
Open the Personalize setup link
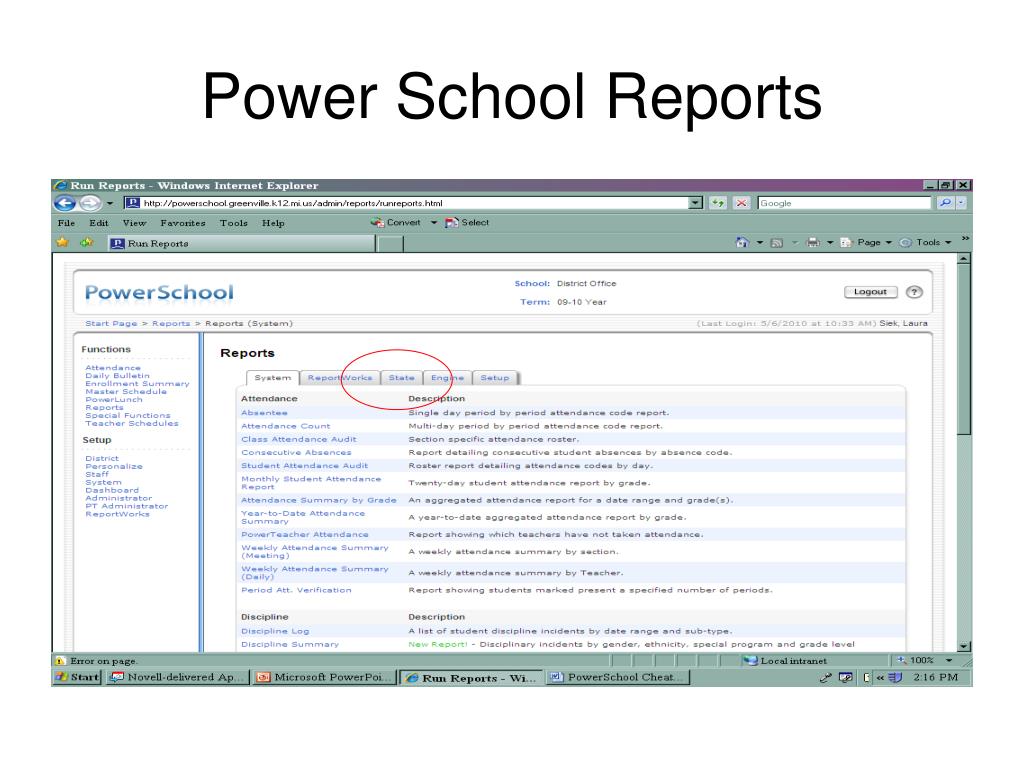coord(114,466)
